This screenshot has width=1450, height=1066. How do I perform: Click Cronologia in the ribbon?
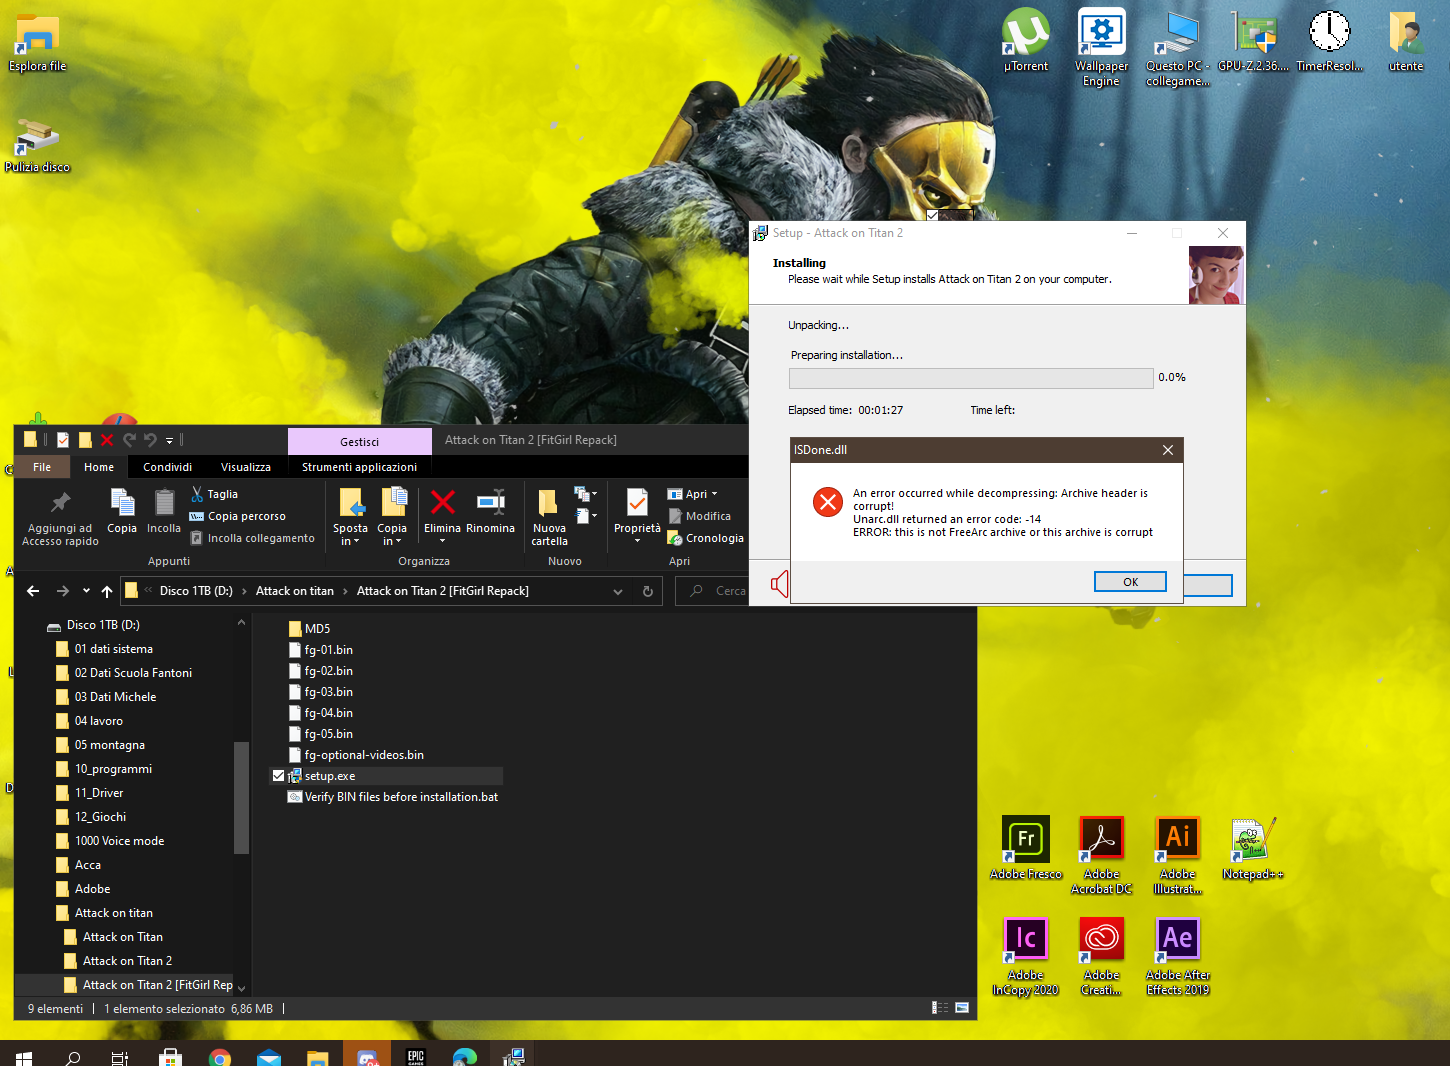(x=706, y=538)
